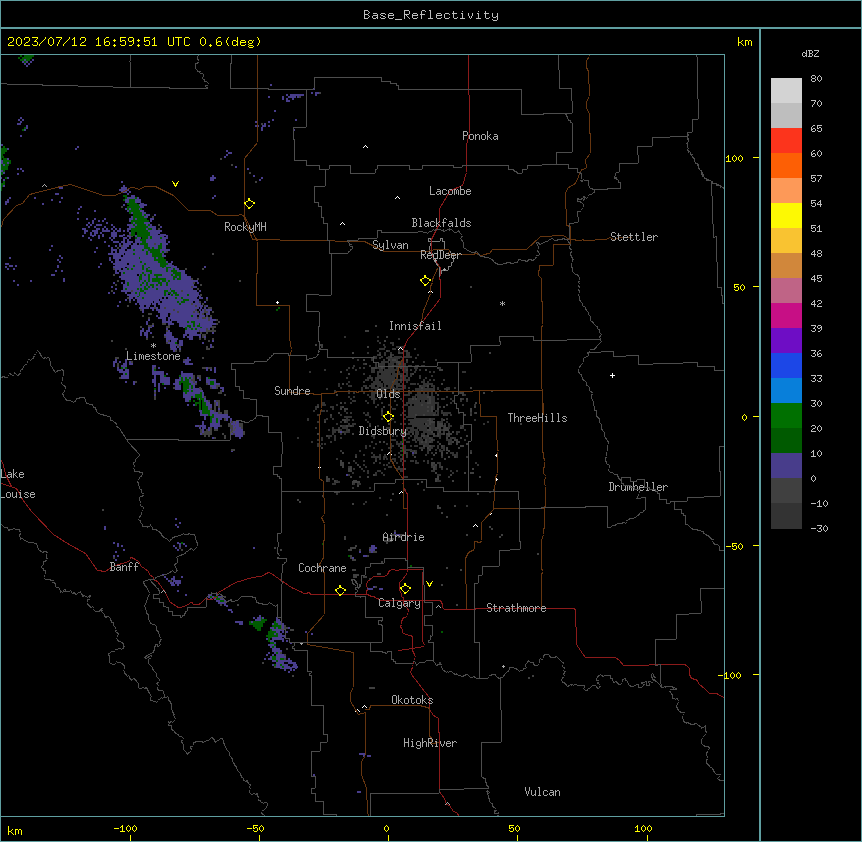Click the Okotoks city label
862x842 pixels.
coord(412,700)
